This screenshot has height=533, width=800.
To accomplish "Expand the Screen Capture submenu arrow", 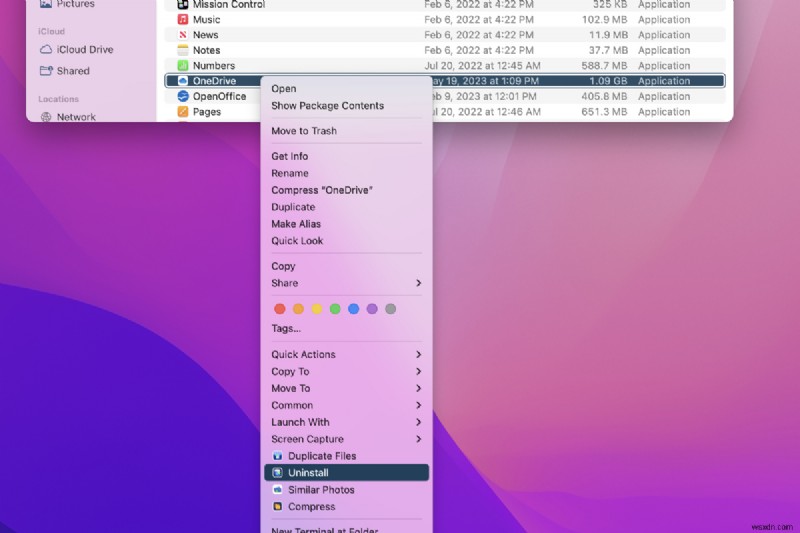I will [418, 439].
